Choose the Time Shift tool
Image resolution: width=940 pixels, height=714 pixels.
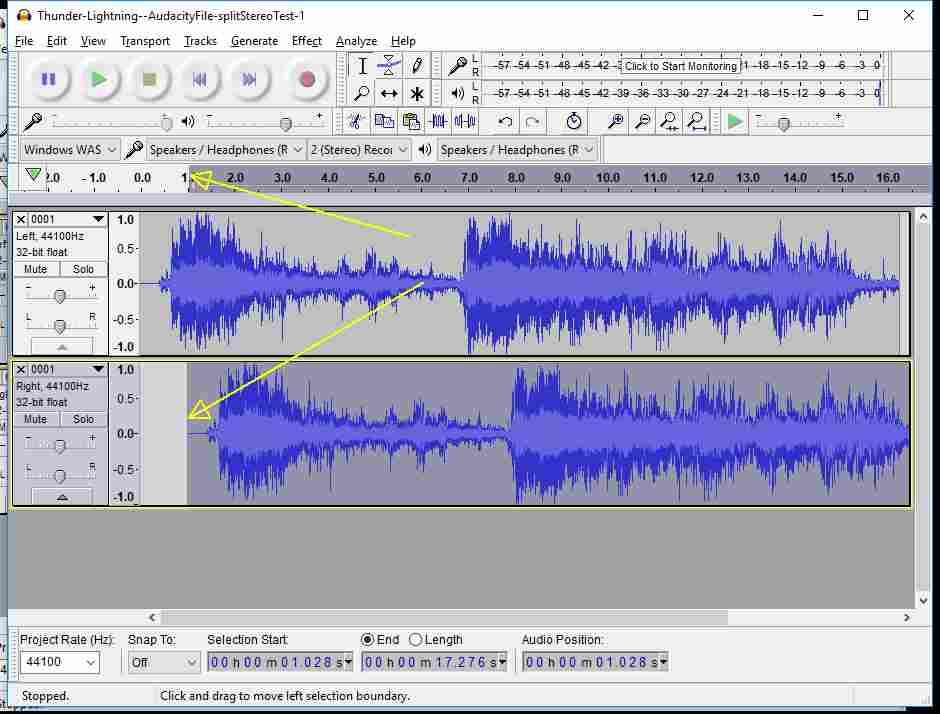pyautogui.click(x=389, y=94)
